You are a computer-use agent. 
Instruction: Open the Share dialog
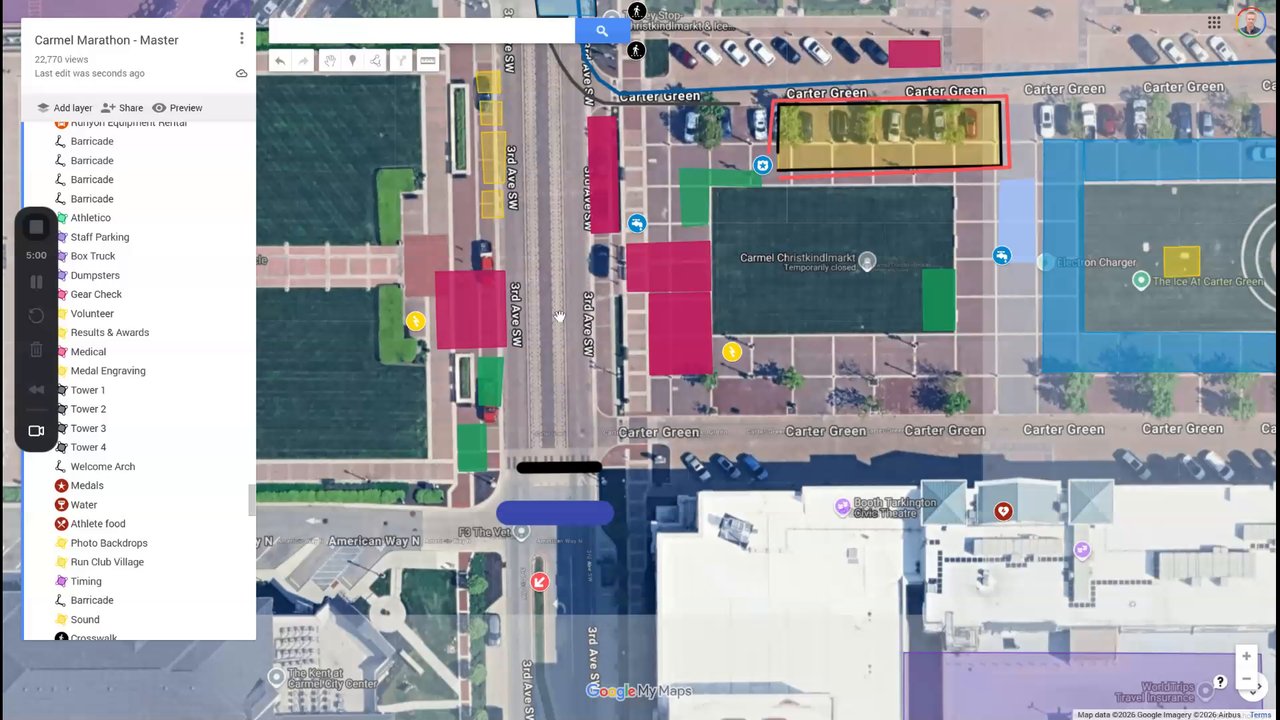coord(122,108)
